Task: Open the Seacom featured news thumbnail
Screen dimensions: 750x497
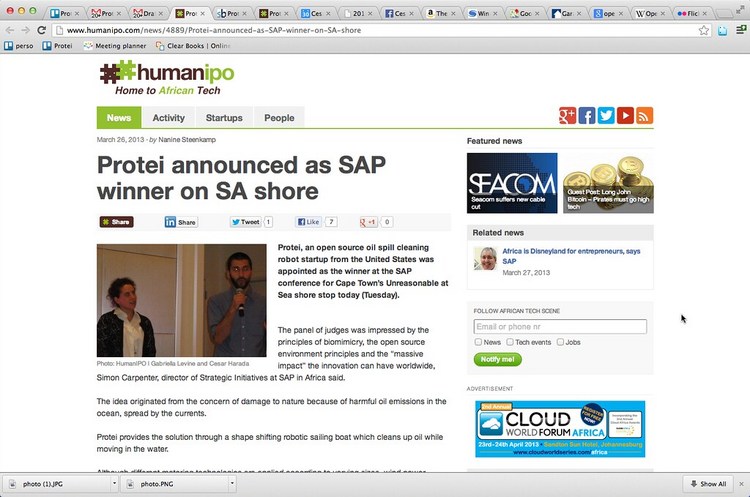Action: pyautogui.click(x=512, y=183)
